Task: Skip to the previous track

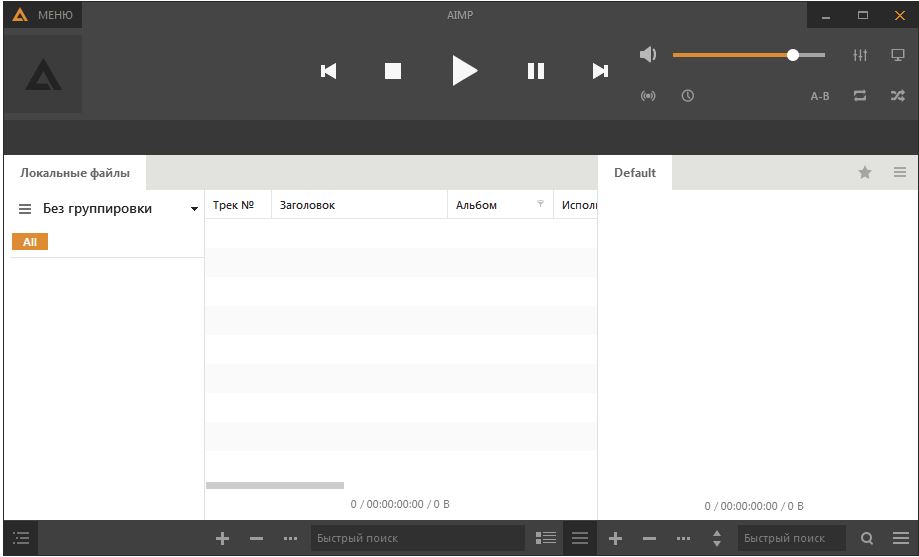Action: click(328, 71)
